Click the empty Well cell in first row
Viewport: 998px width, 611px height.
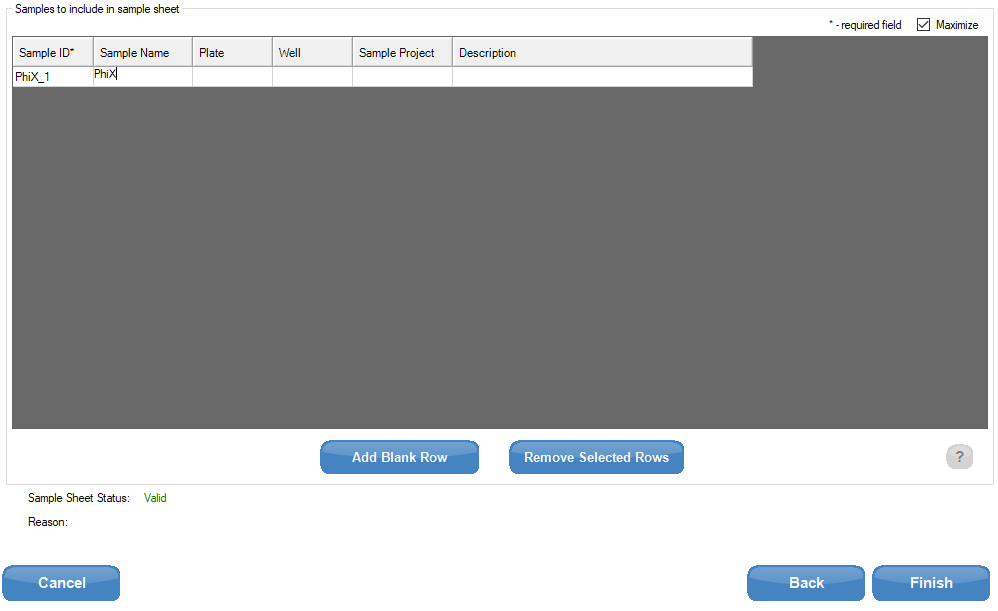(x=312, y=77)
